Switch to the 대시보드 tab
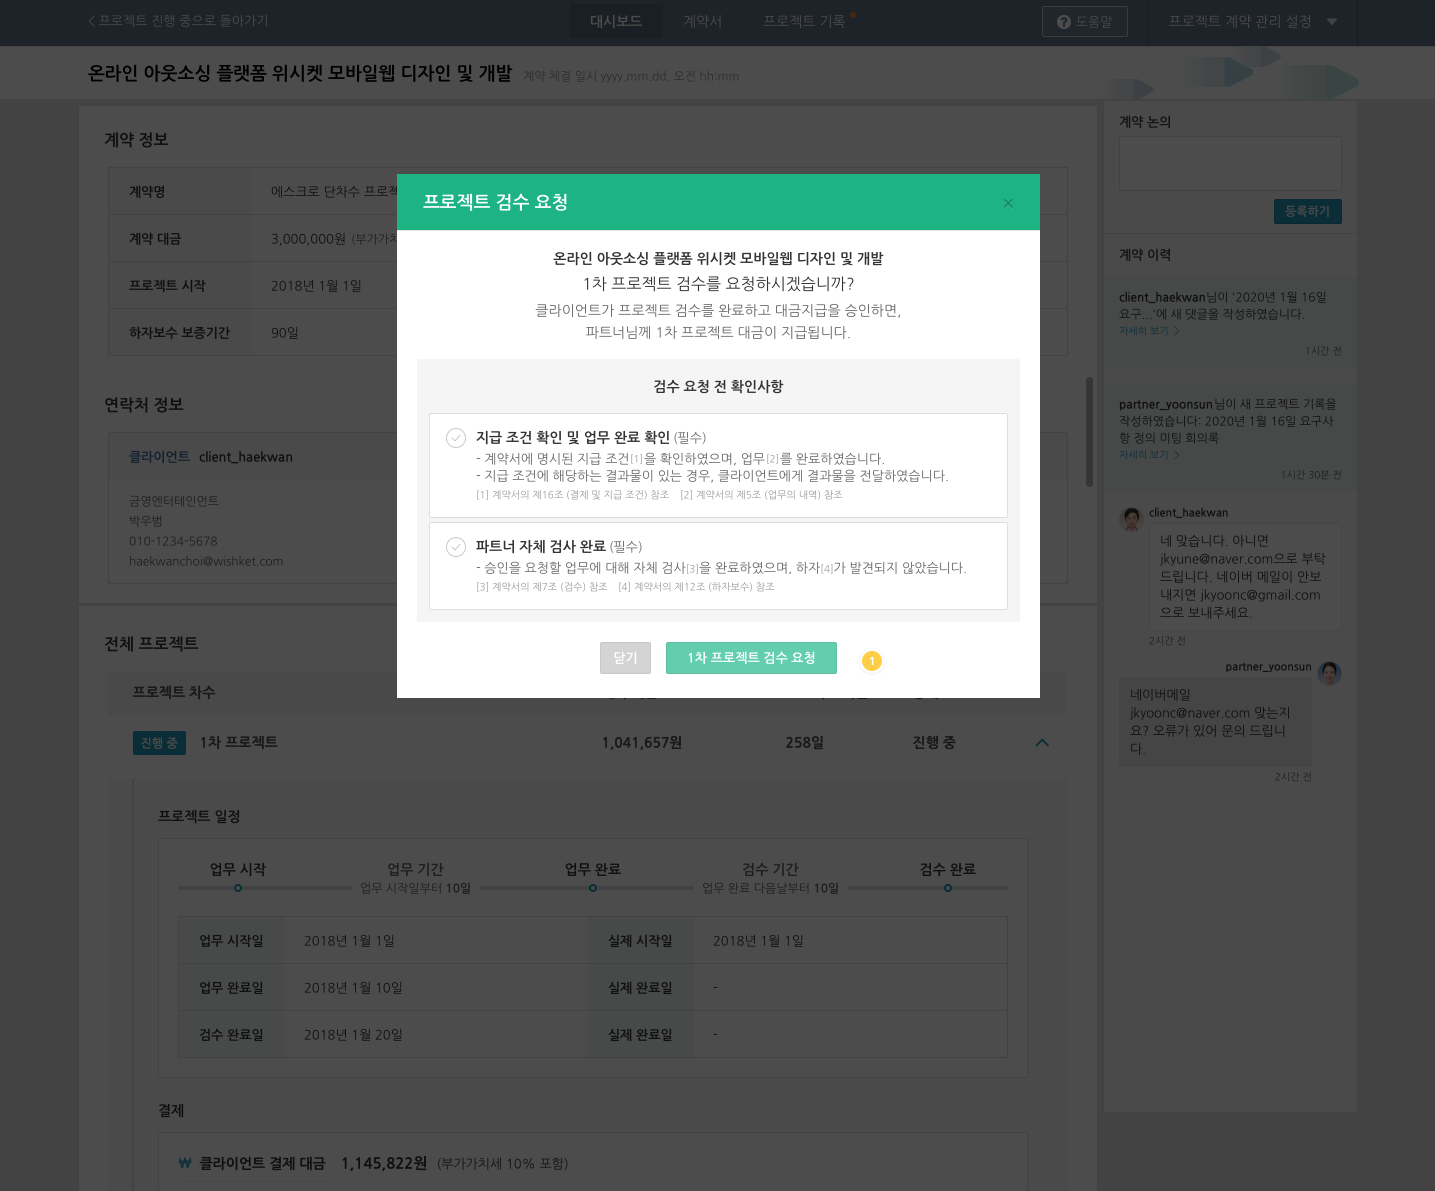 point(616,21)
